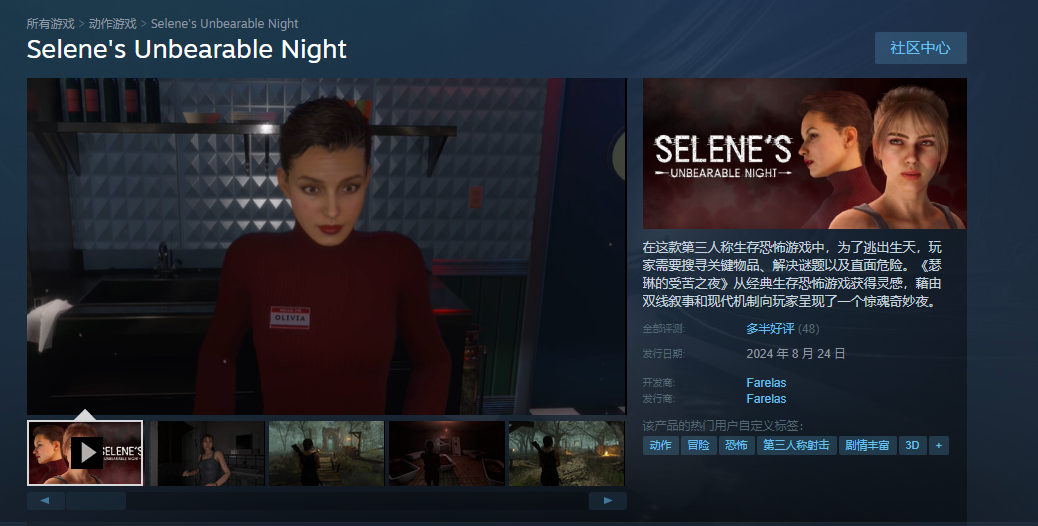This screenshot has height=526, width=1038.
Task: Open the 社区中心 community hub
Action: pos(920,48)
